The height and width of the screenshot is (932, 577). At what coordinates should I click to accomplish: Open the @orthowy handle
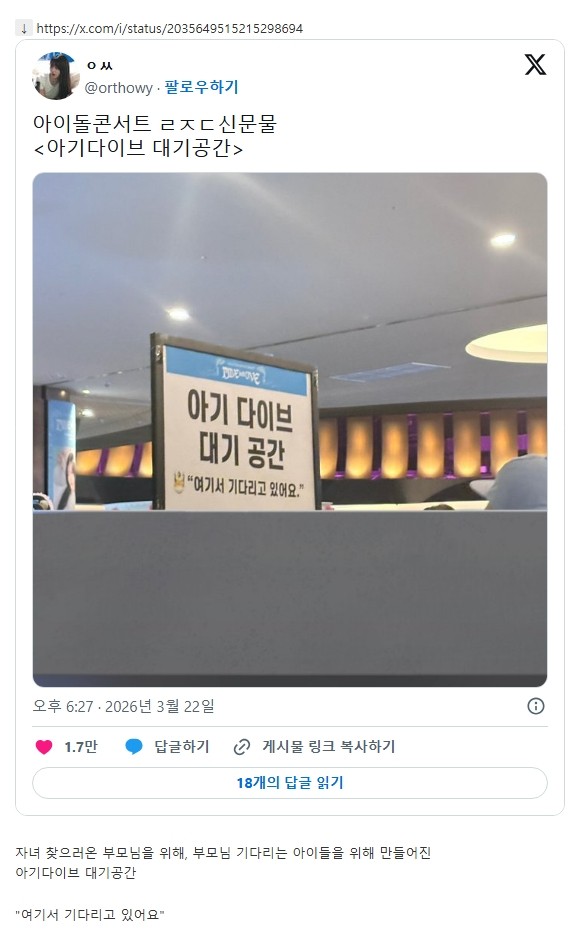(x=119, y=88)
